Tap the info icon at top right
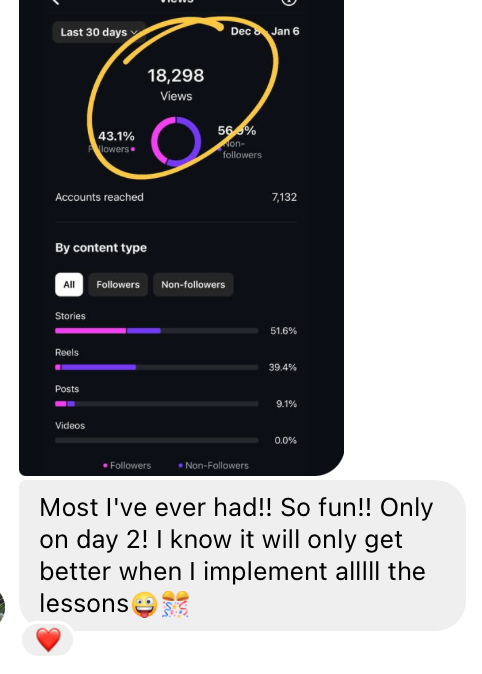The width and height of the screenshot is (482, 674). 289,2
